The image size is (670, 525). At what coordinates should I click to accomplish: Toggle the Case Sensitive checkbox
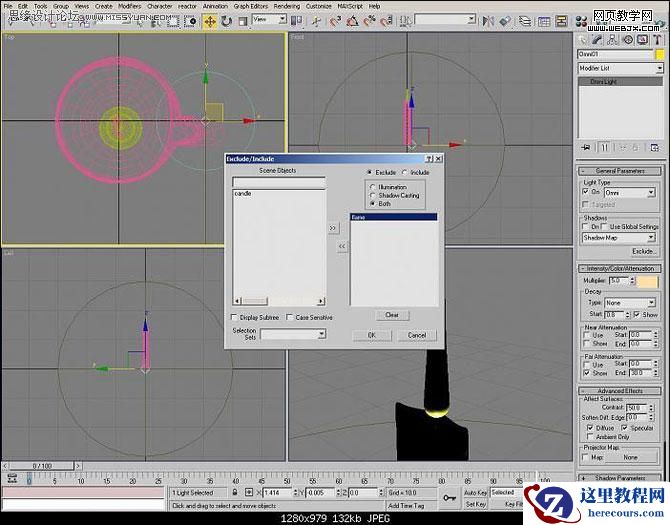click(289, 317)
